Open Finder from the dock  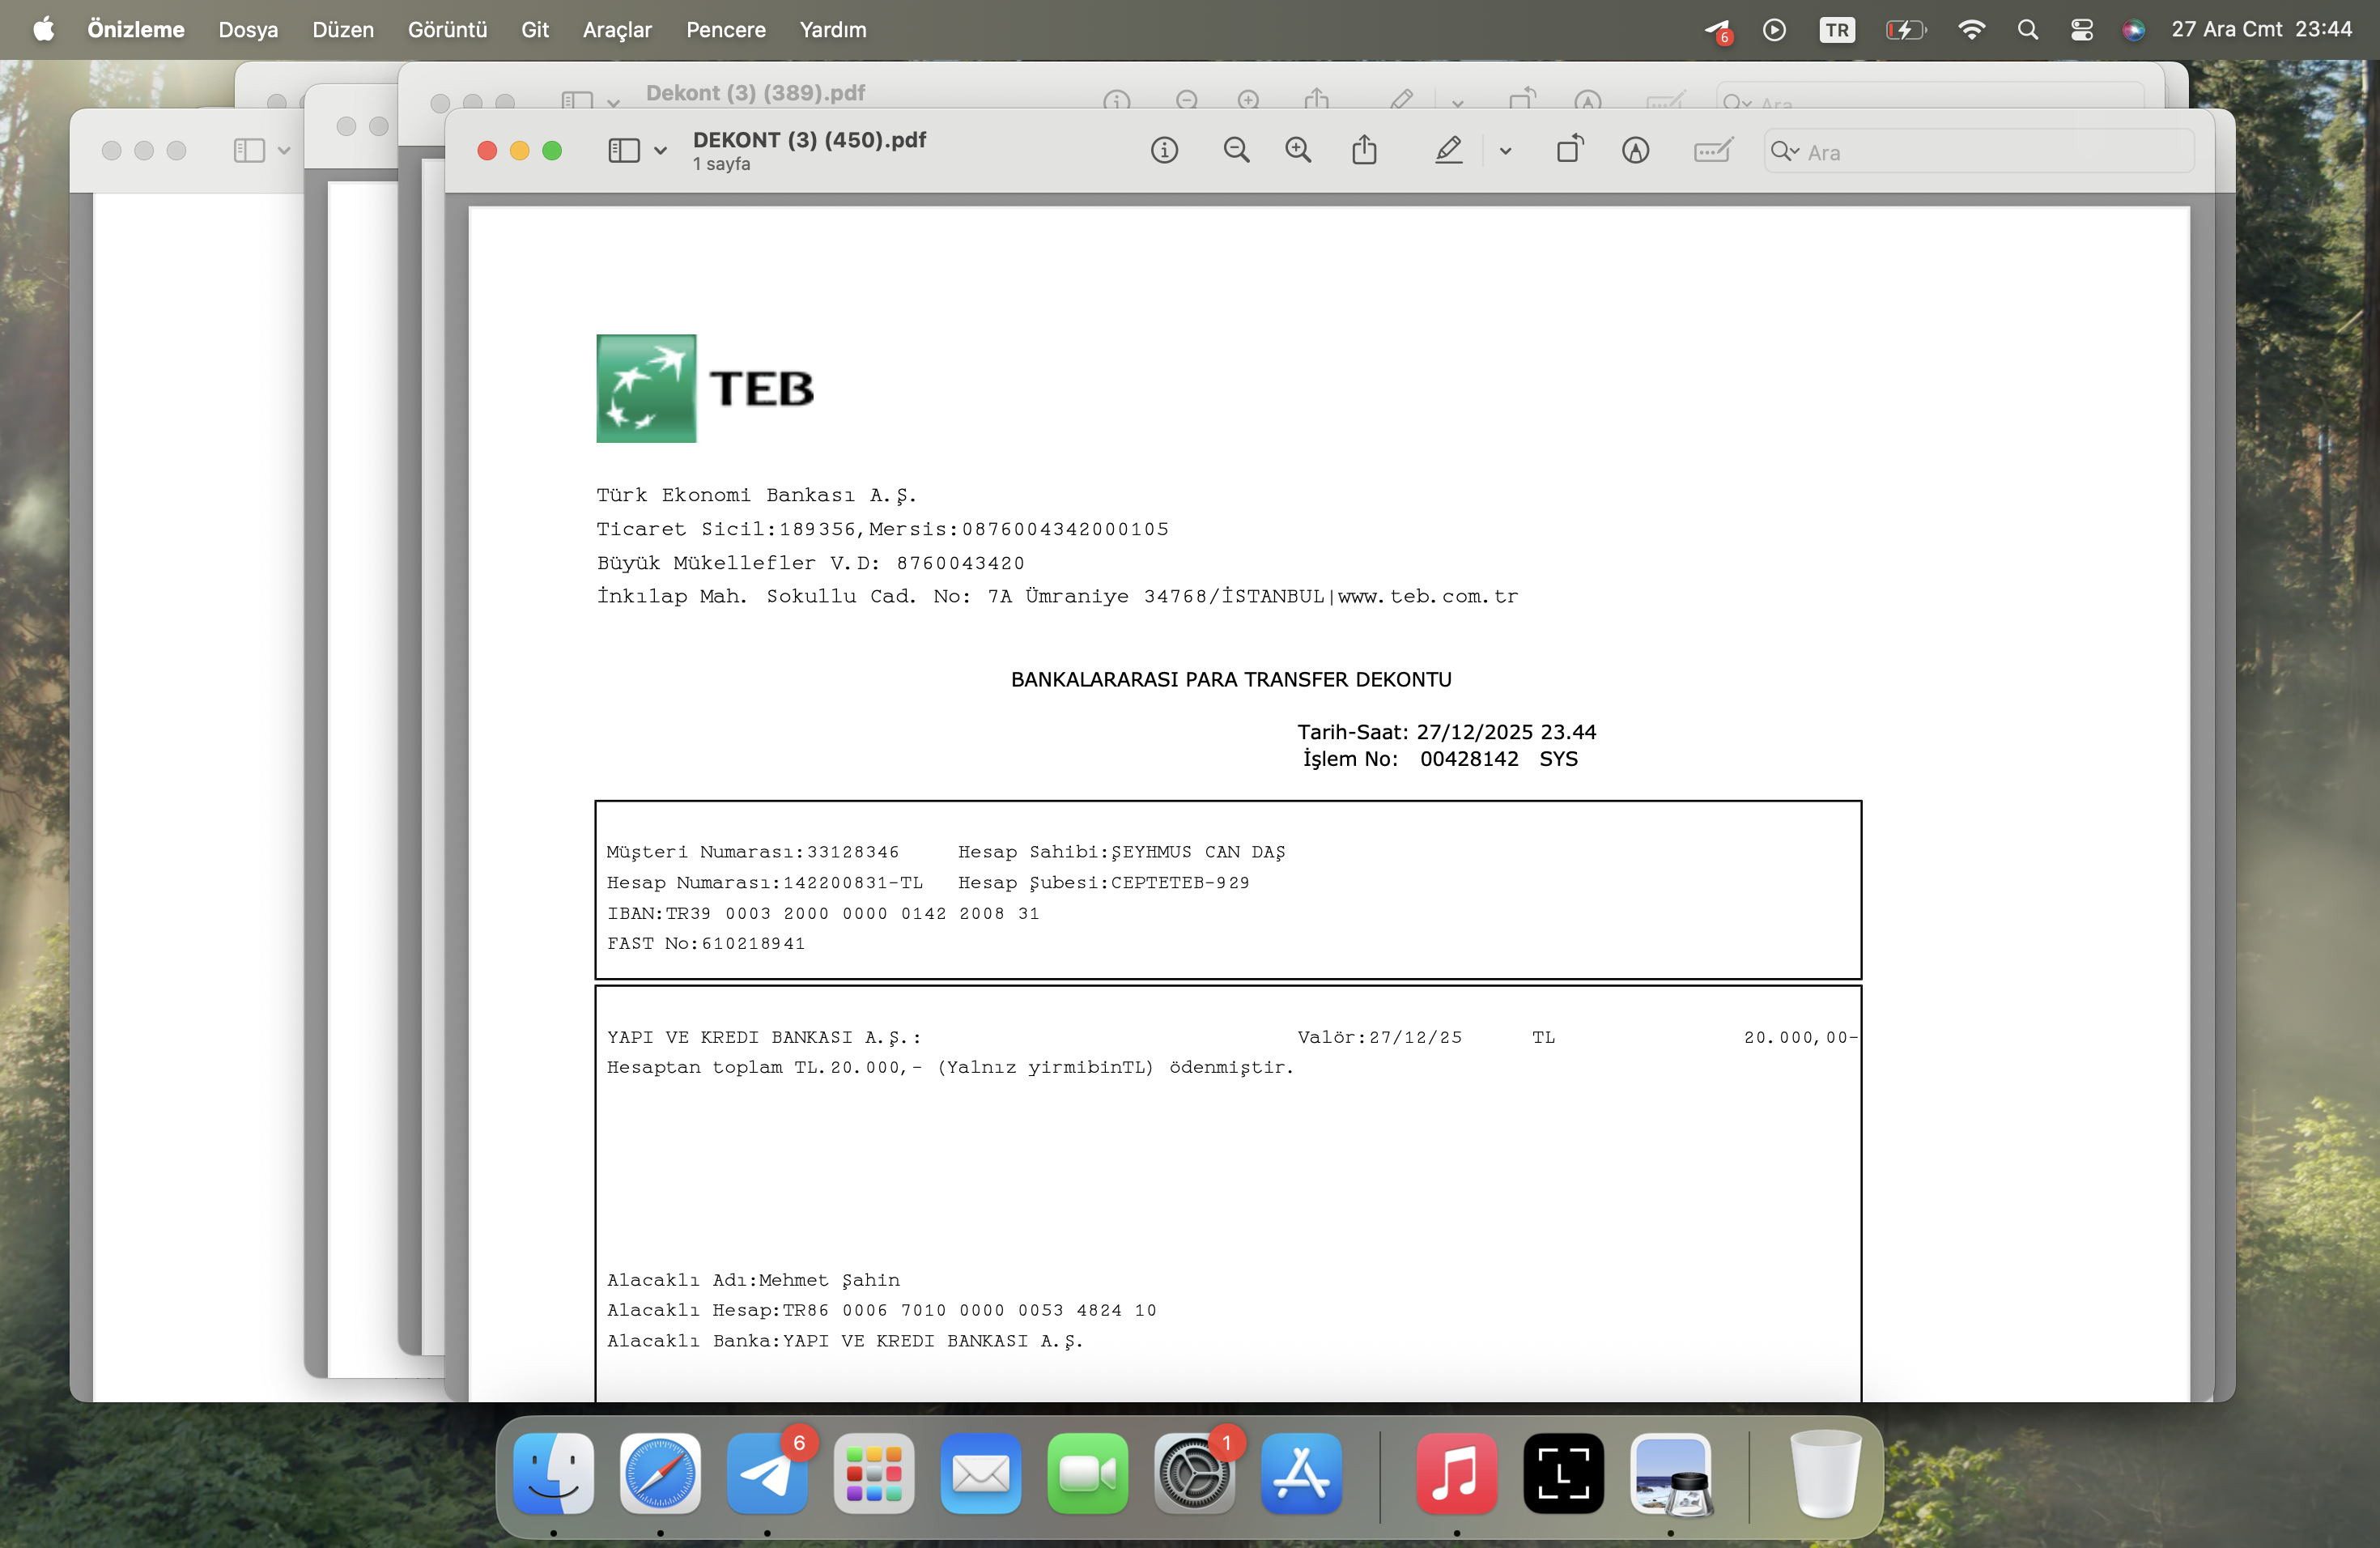pos(553,1474)
